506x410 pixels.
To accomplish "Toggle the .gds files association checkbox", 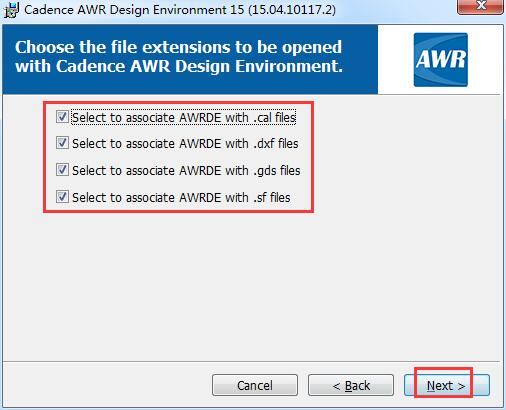I will click(x=62, y=170).
